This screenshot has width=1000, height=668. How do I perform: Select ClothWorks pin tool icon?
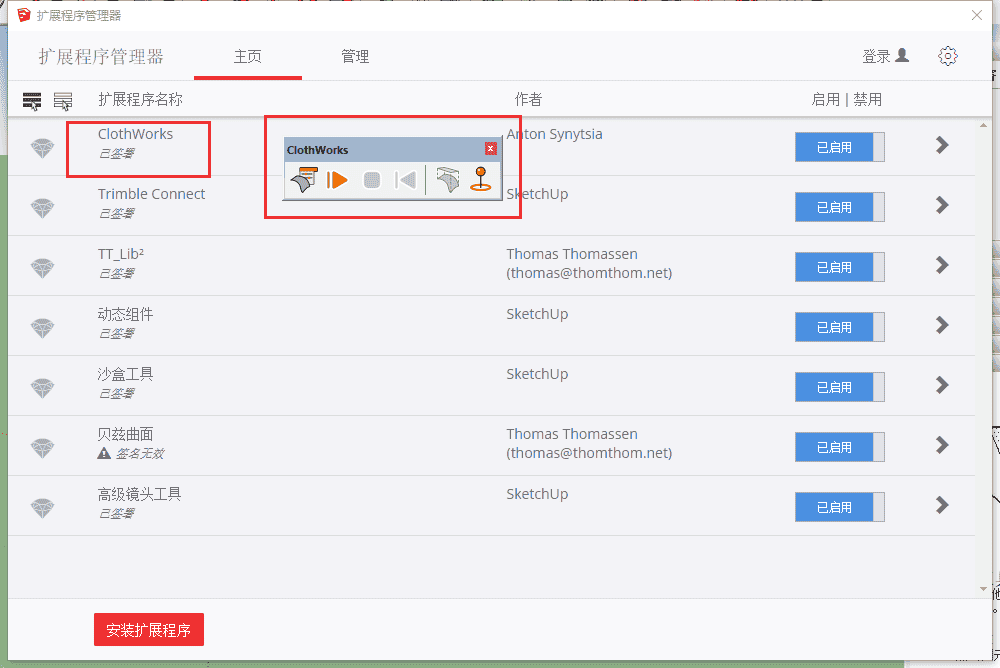481,179
